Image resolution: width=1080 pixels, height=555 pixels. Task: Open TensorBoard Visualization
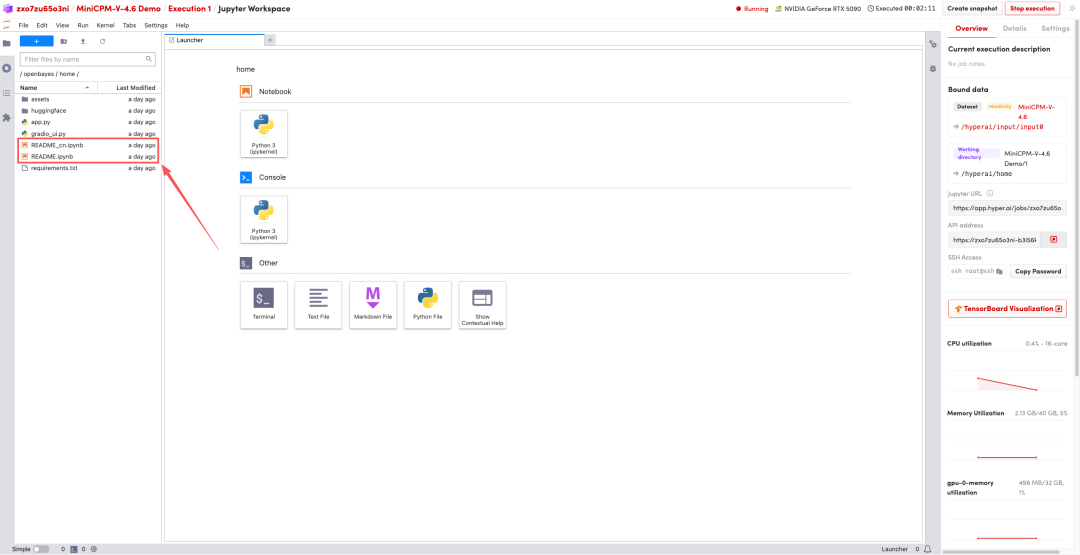coord(1007,308)
